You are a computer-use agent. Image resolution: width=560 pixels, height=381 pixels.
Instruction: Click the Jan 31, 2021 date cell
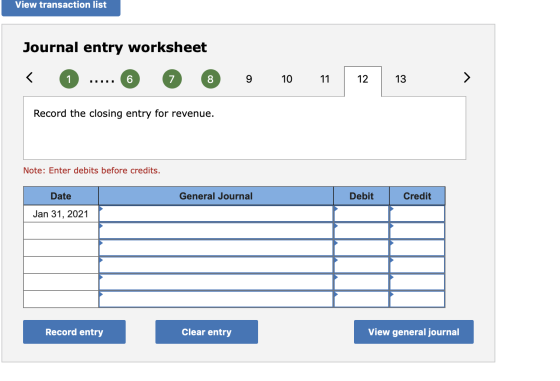[61, 214]
